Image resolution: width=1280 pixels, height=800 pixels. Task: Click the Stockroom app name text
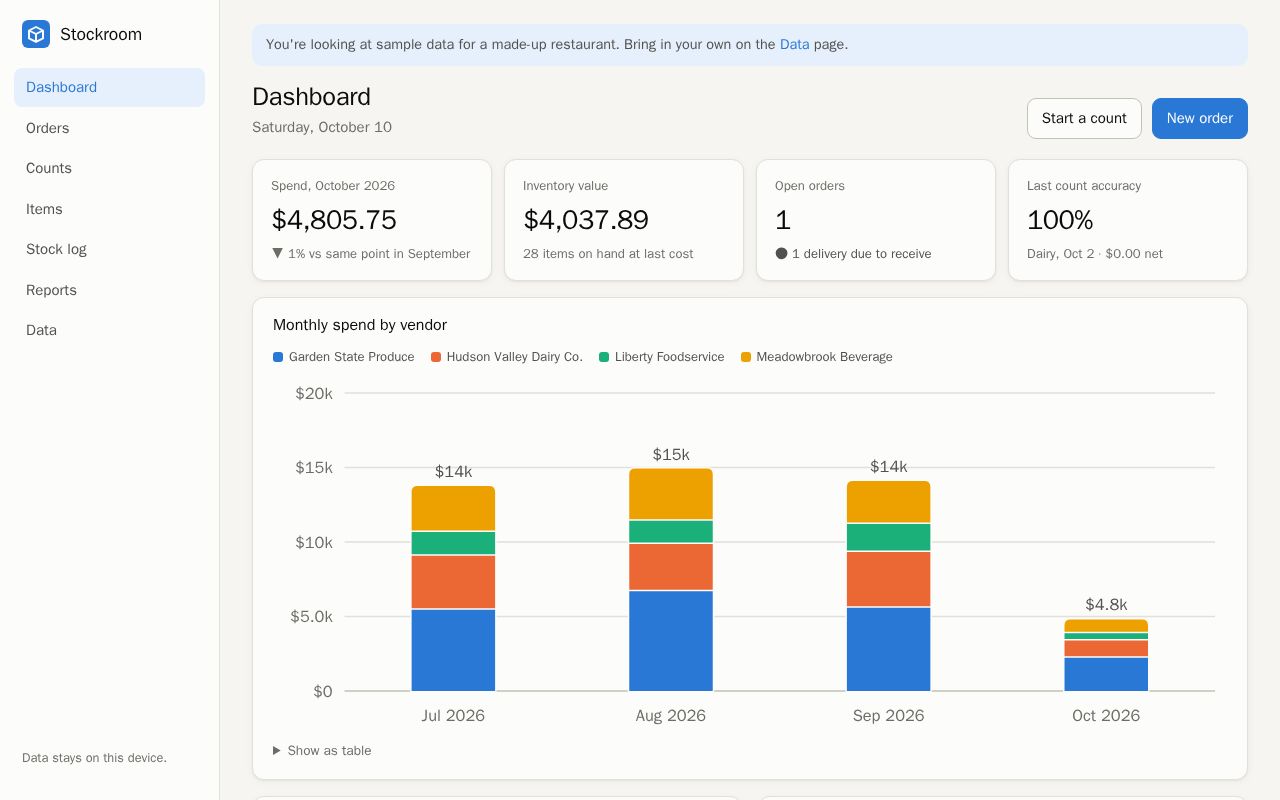101,34
